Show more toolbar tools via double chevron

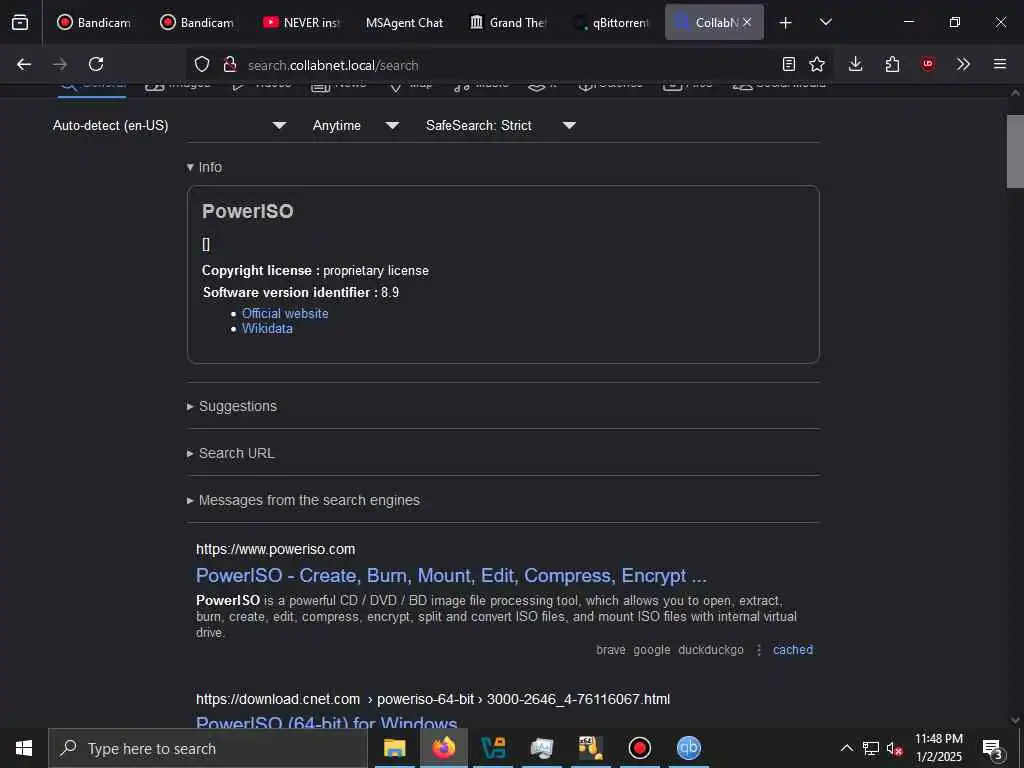coord(963,64)
